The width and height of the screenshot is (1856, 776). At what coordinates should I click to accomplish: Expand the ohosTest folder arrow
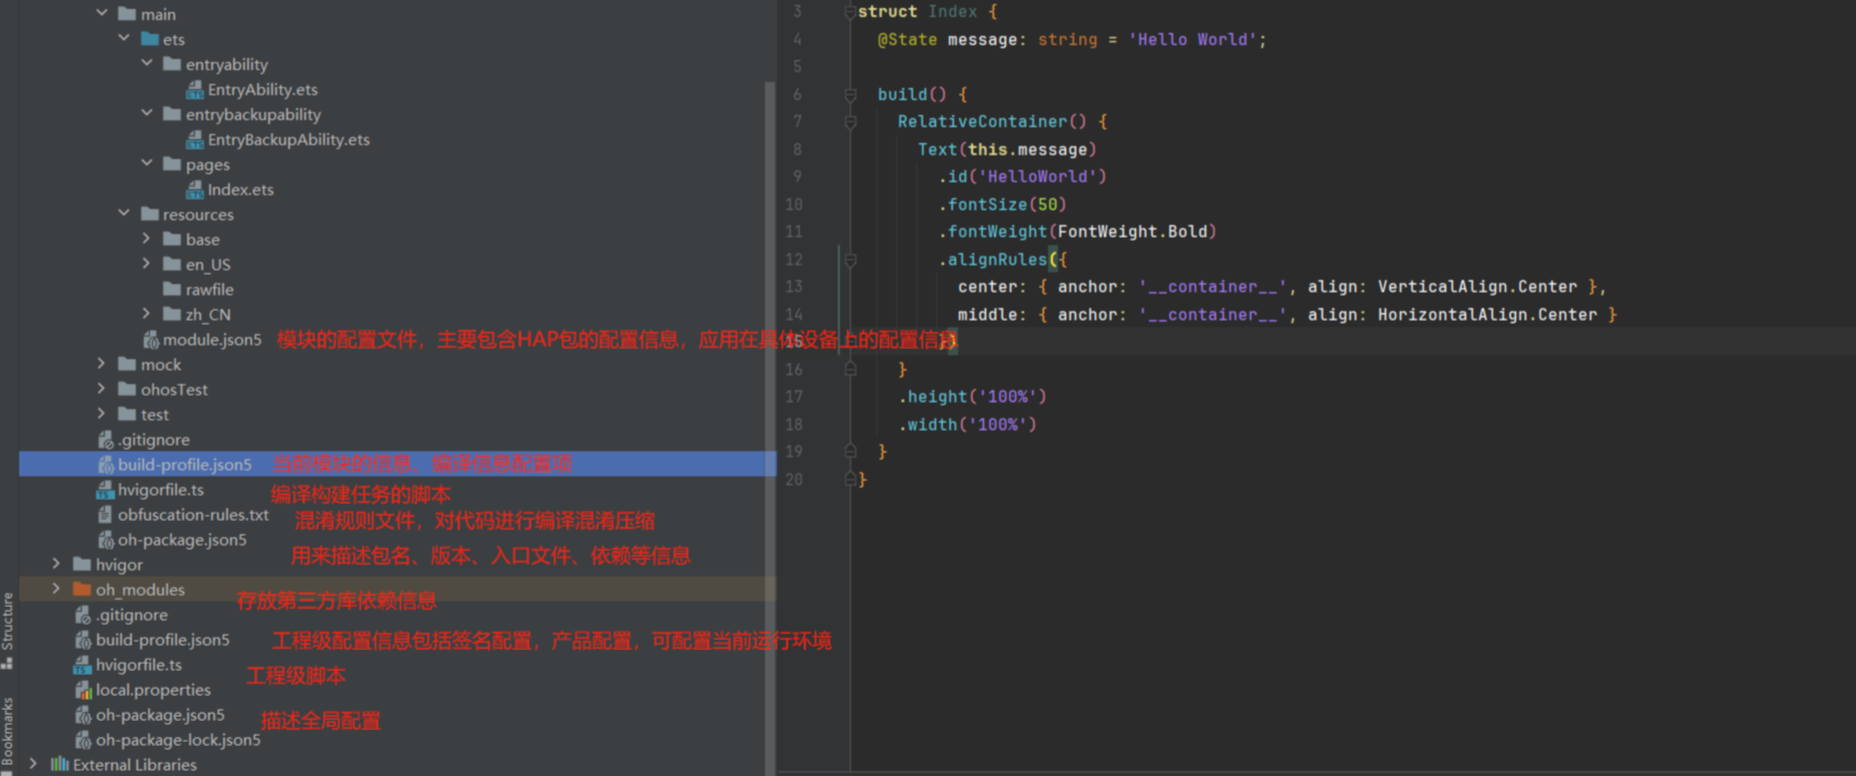click(x=101, y=388)
